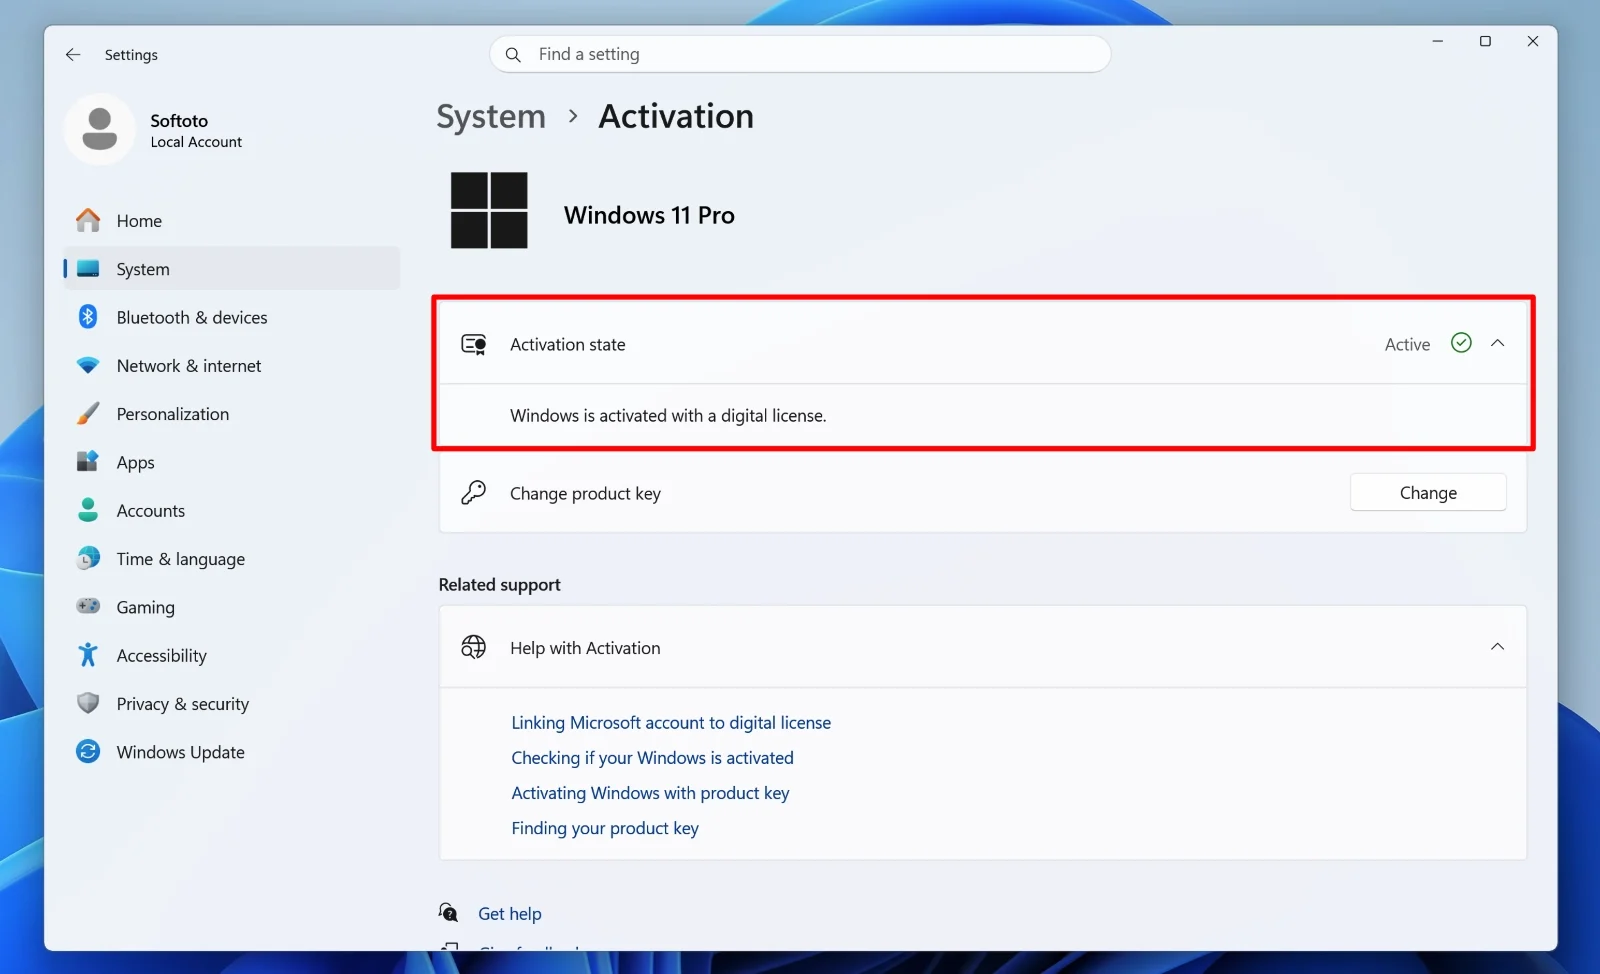Viewport: 1600px width, 974px height.
Task: Open Personalization settings
Action: pos(232,414)
